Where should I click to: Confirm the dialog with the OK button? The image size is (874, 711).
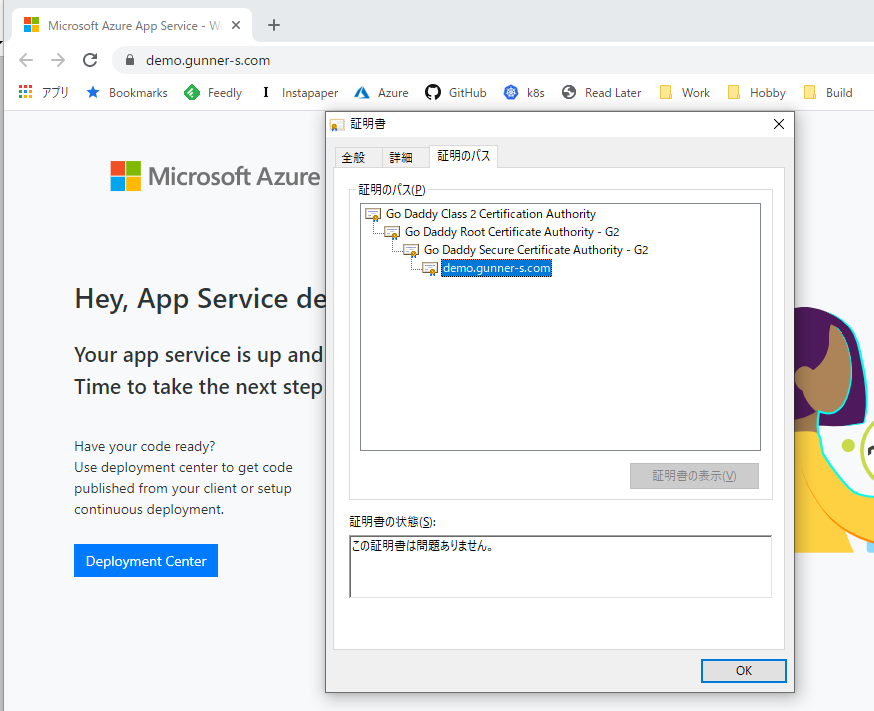[744, 671]
